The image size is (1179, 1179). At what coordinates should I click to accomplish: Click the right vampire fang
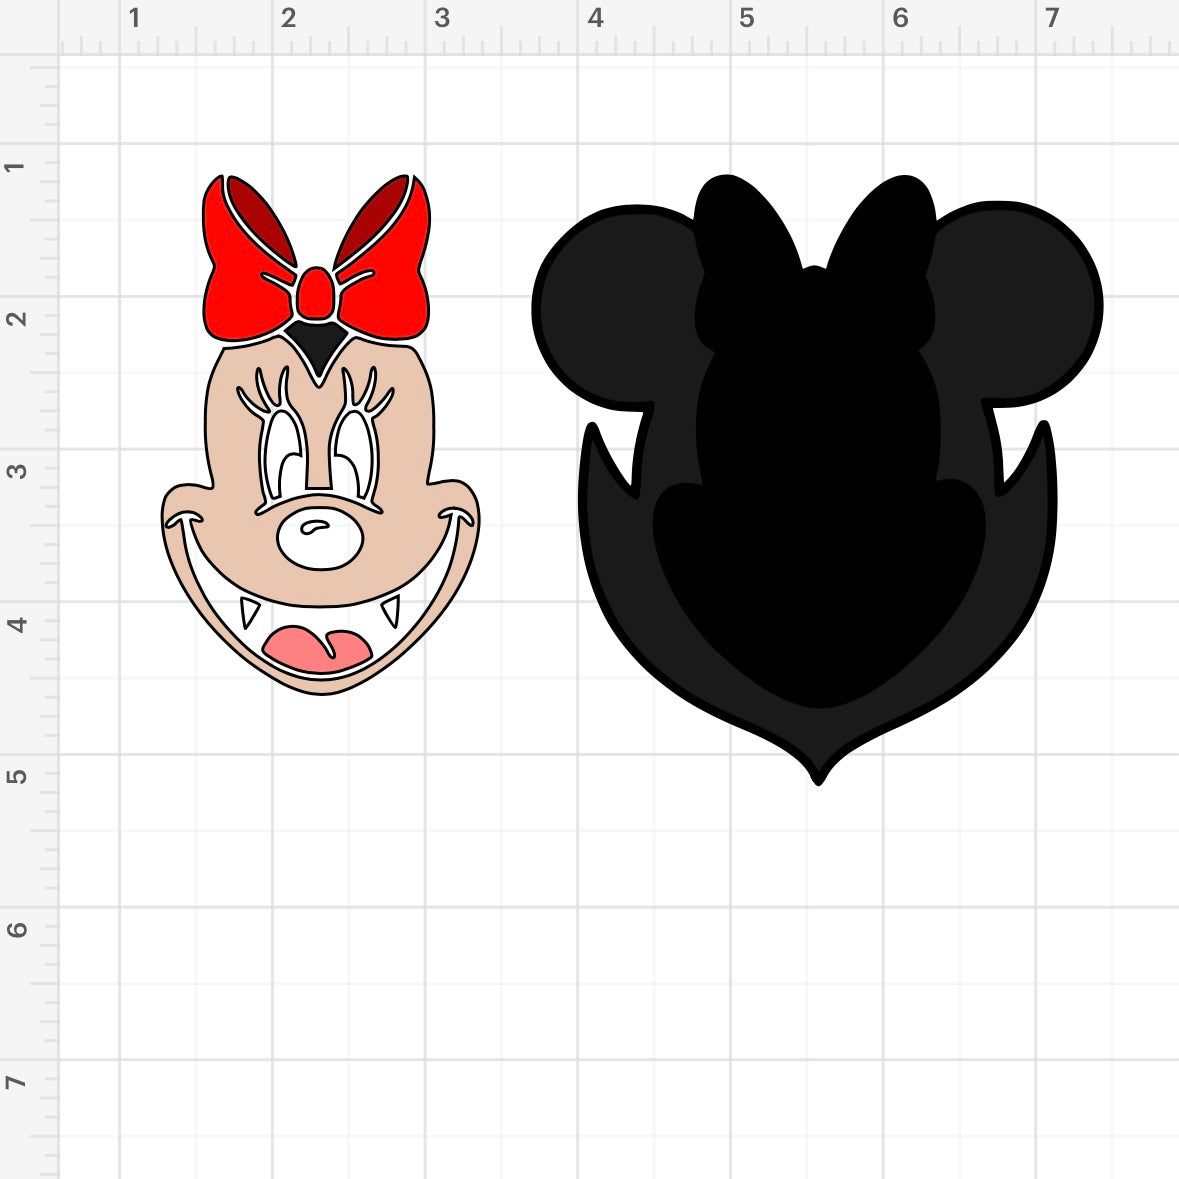[389, 610]
